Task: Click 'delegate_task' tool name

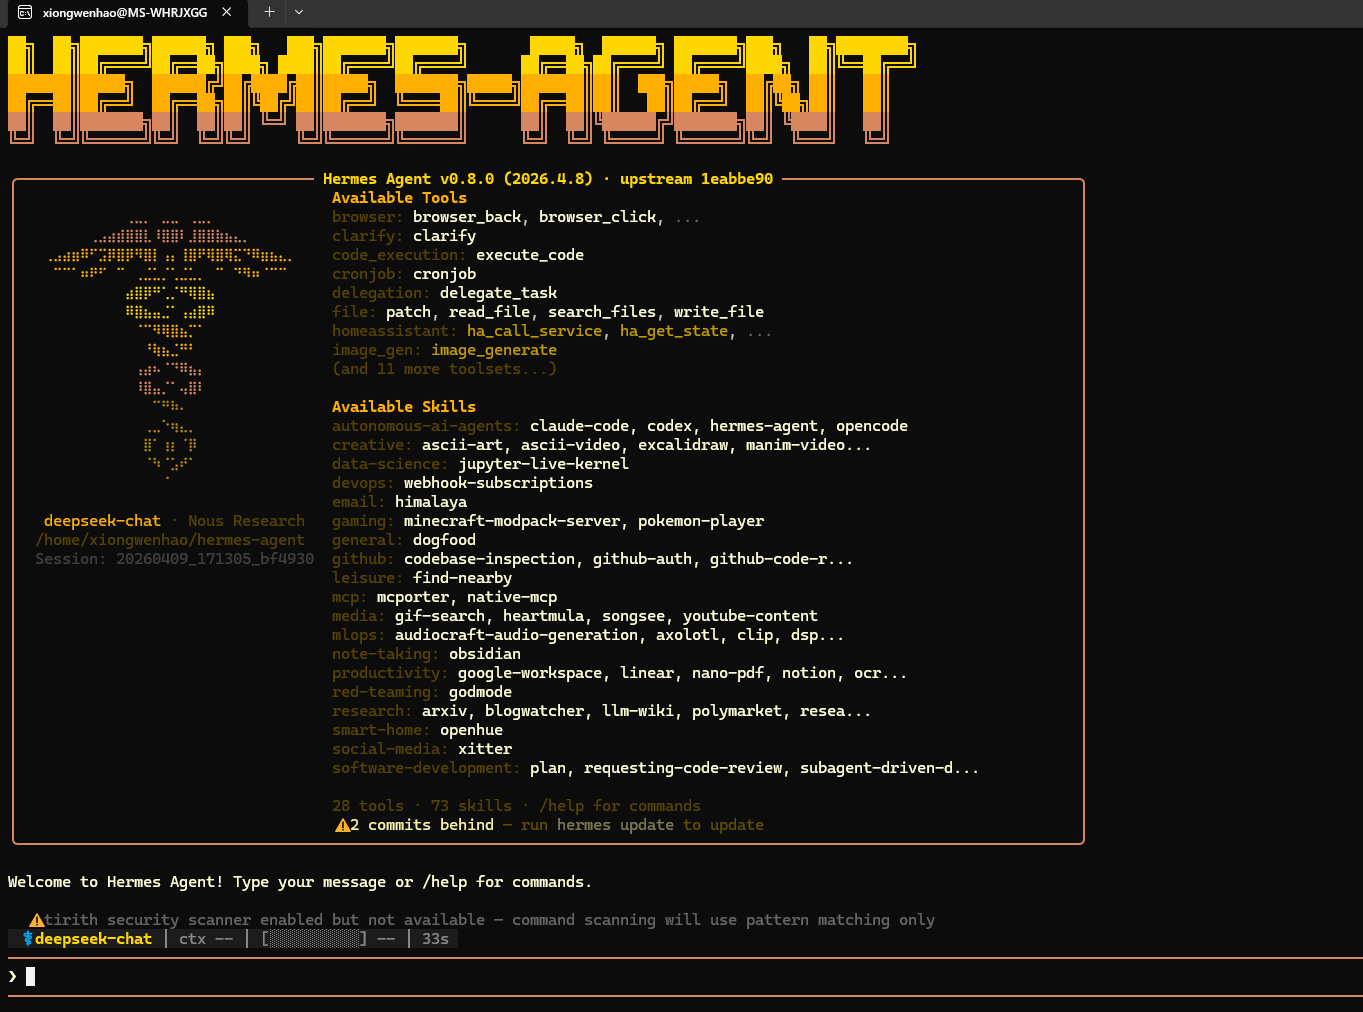Action: [x=498, y=293]
